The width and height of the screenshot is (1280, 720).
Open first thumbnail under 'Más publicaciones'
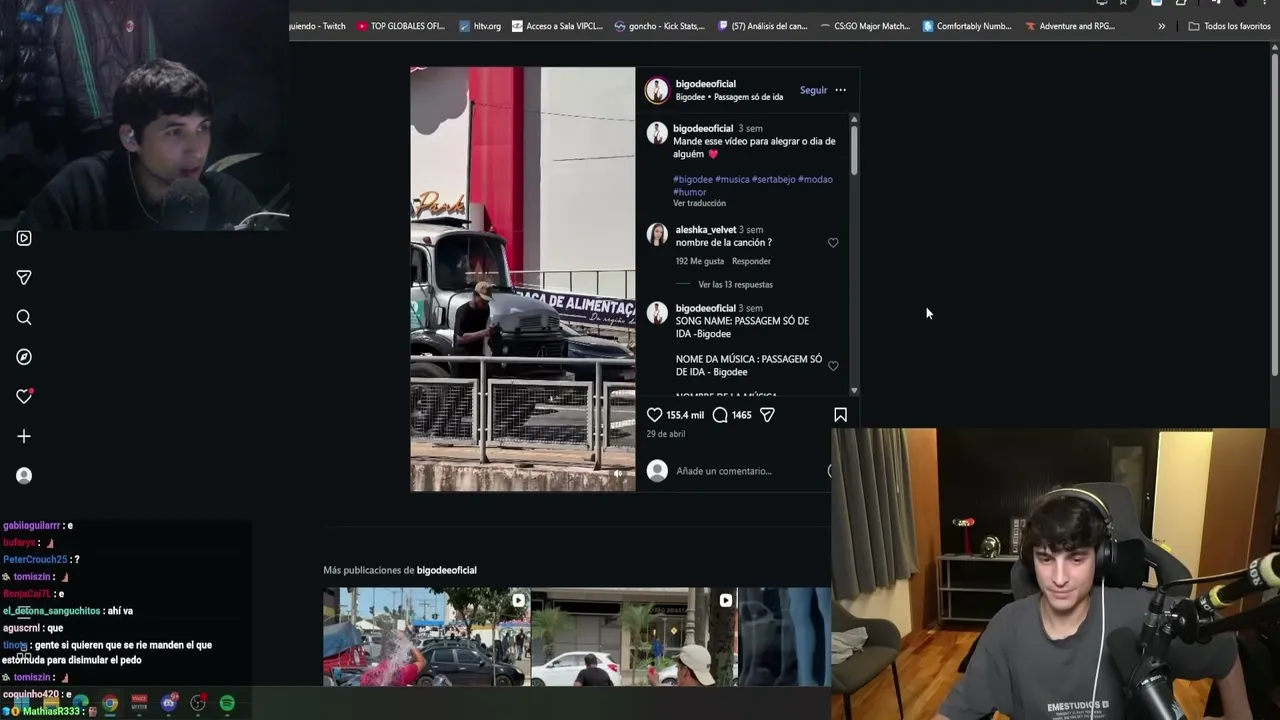(x=427, y=637)
